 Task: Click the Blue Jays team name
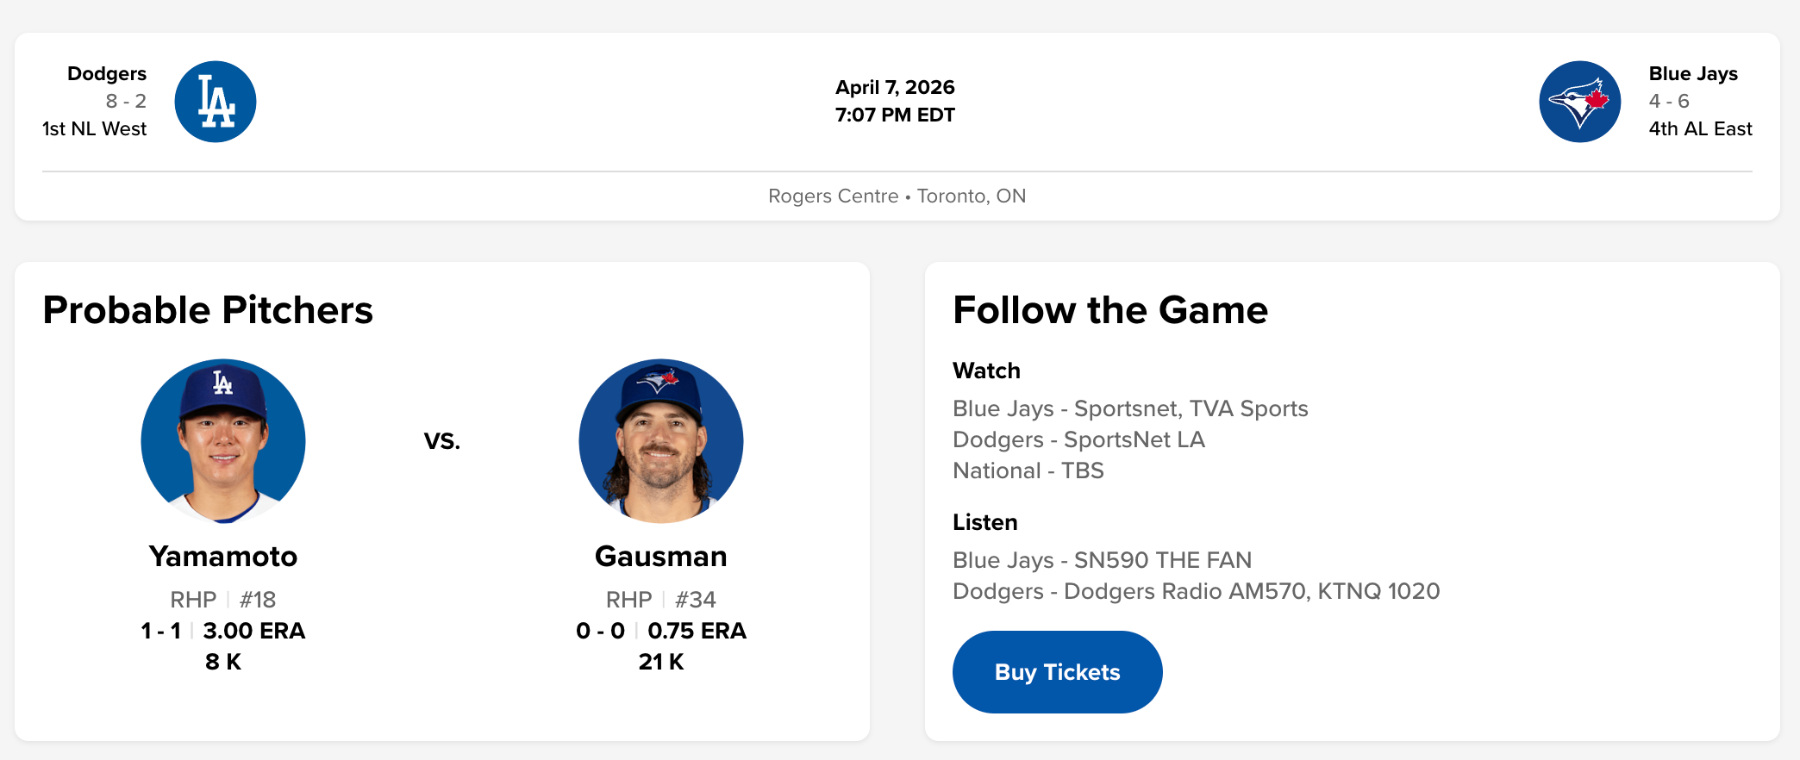coord(1693,74)
